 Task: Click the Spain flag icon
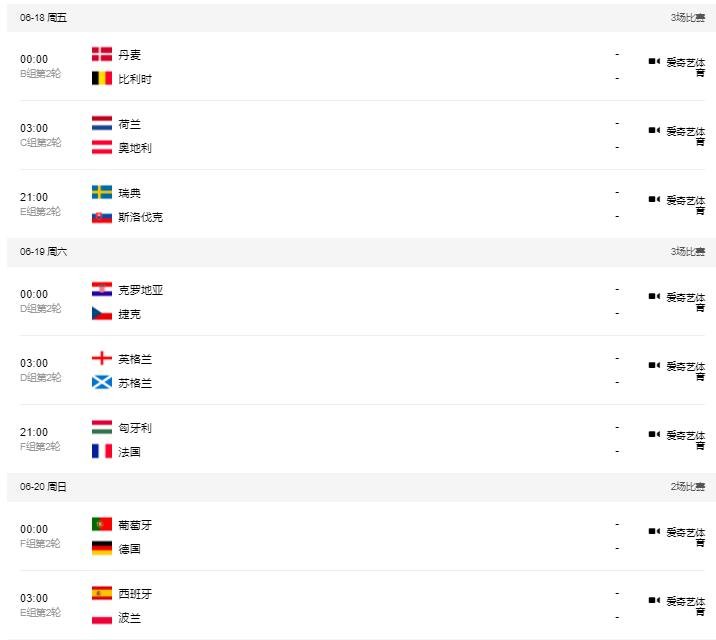tap(101, 594)
